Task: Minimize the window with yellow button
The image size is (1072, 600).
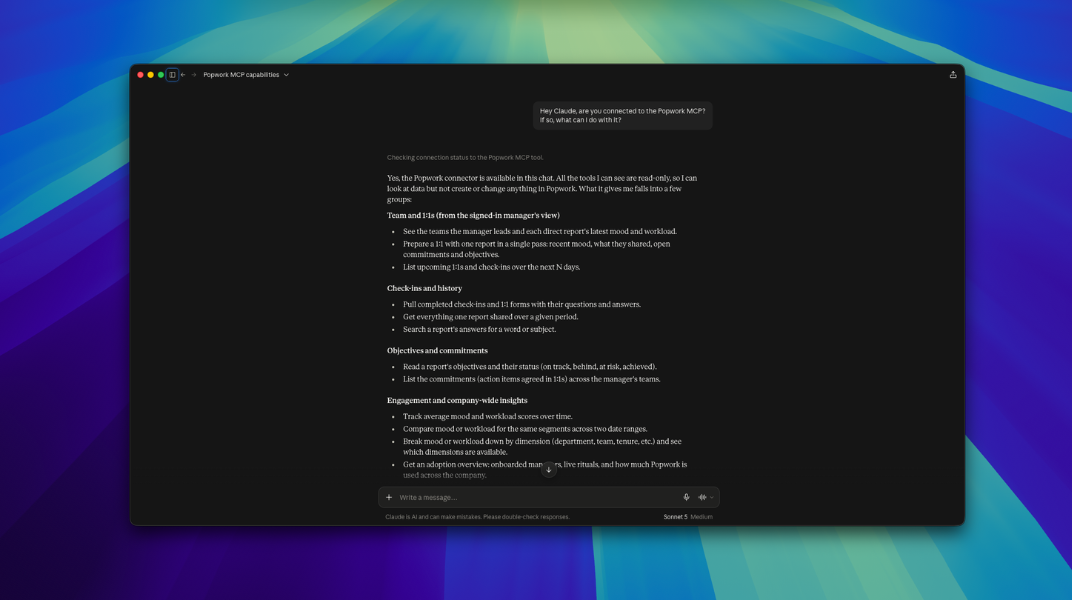Action: [x=150, y=74]
